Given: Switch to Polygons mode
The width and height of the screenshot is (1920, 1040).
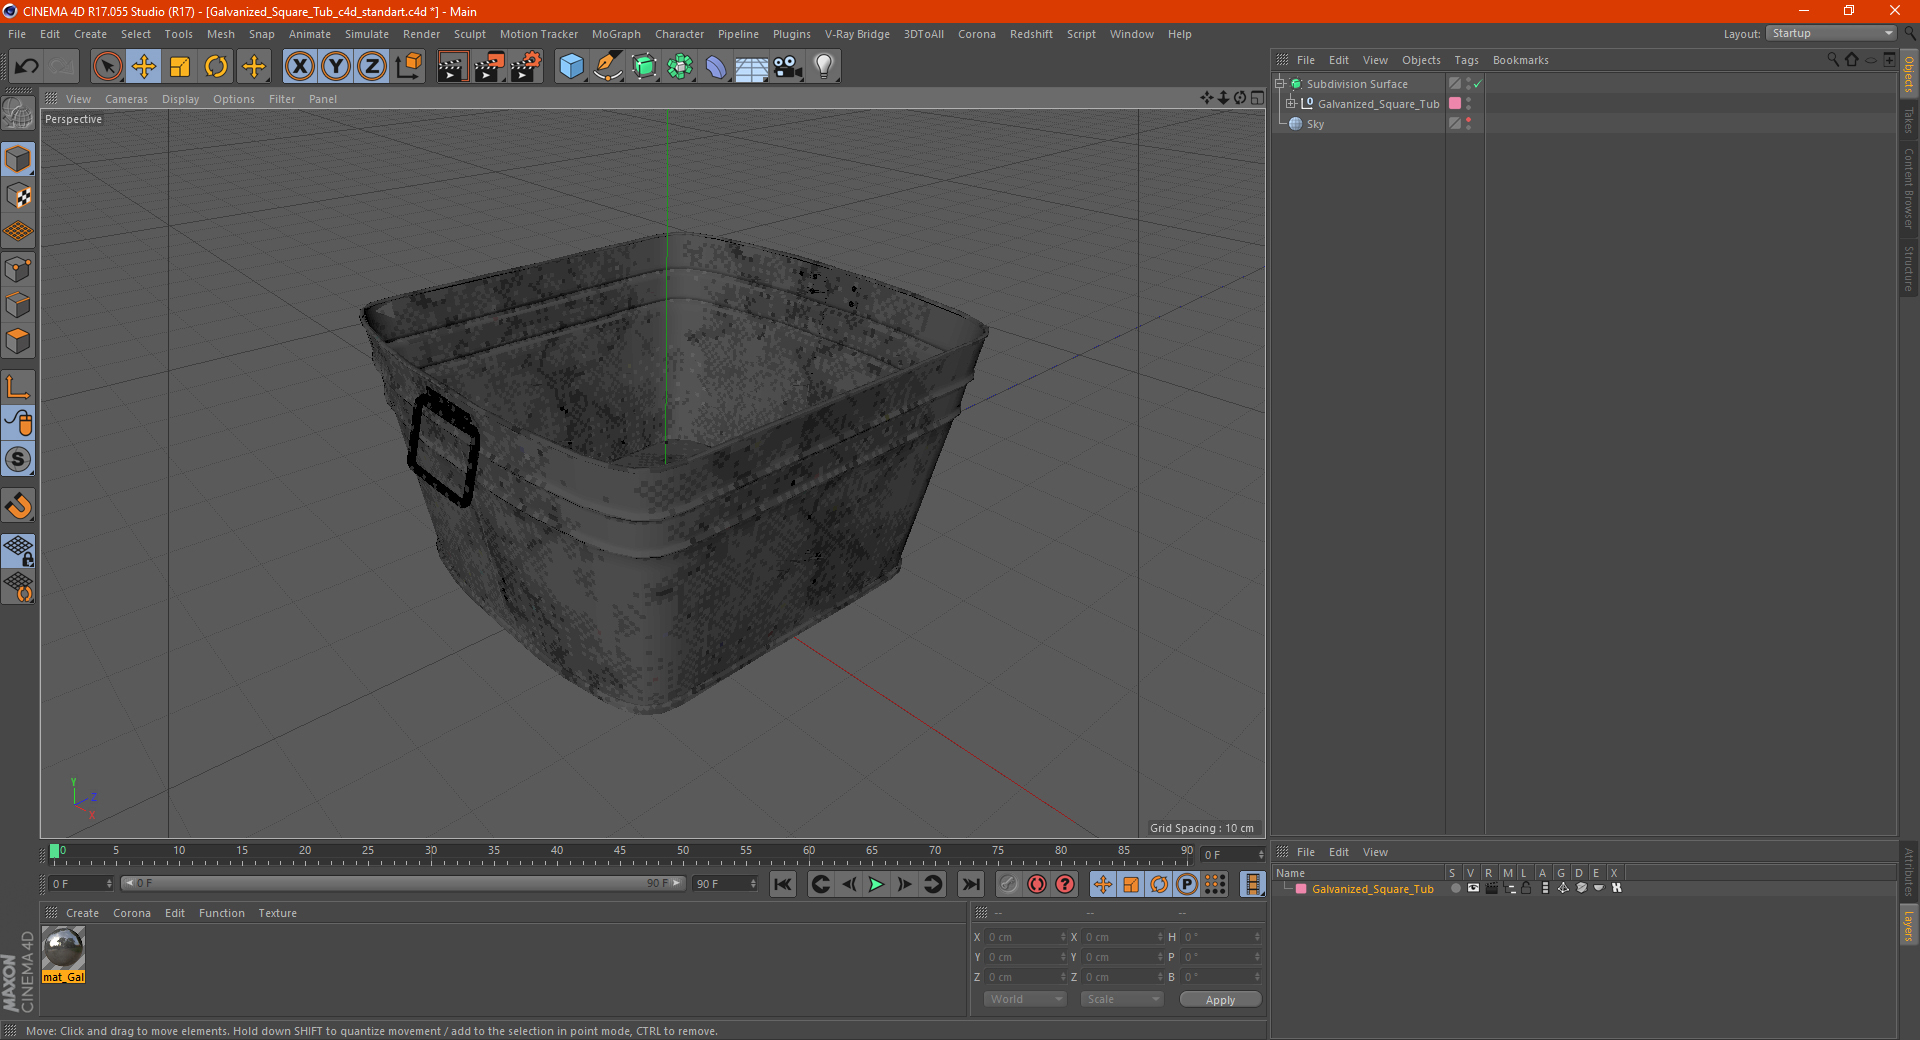Looking at the screenshot, I should click(18, 341).
